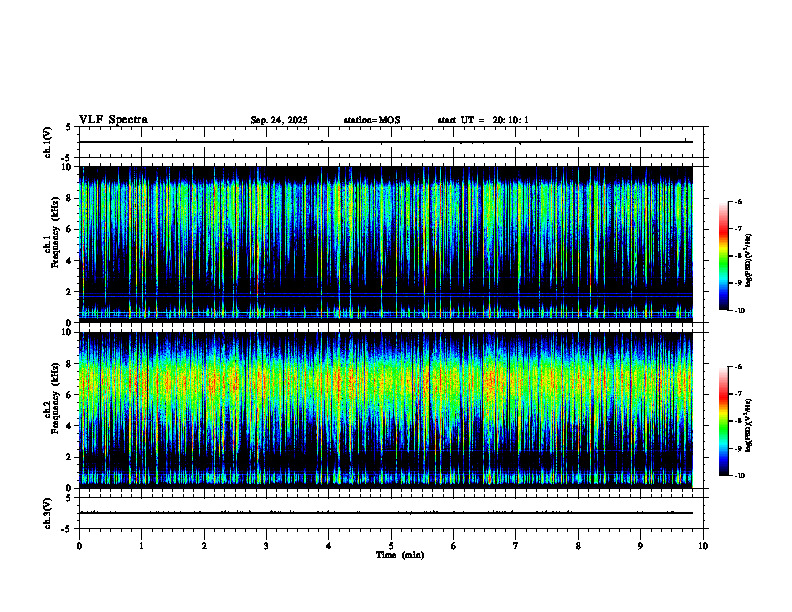Click time-axis tick label "3"
This screenshot has height=612, width=792.
[266, 546]
